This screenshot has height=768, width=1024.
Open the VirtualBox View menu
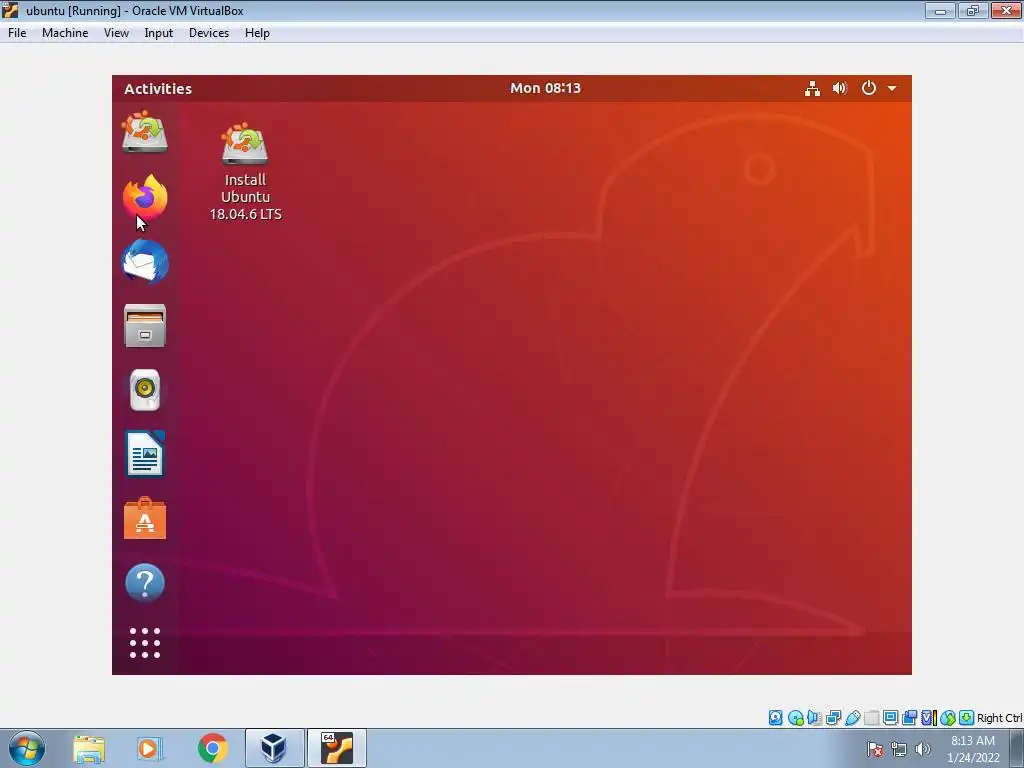pyautogui.click(x=116, y=33)
